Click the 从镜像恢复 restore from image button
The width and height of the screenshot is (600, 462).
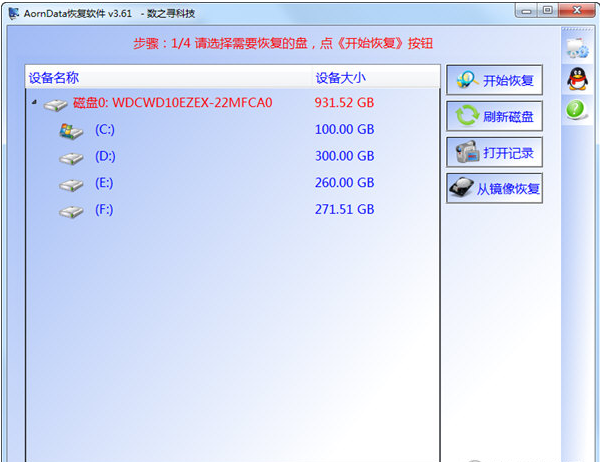[494, 188]
